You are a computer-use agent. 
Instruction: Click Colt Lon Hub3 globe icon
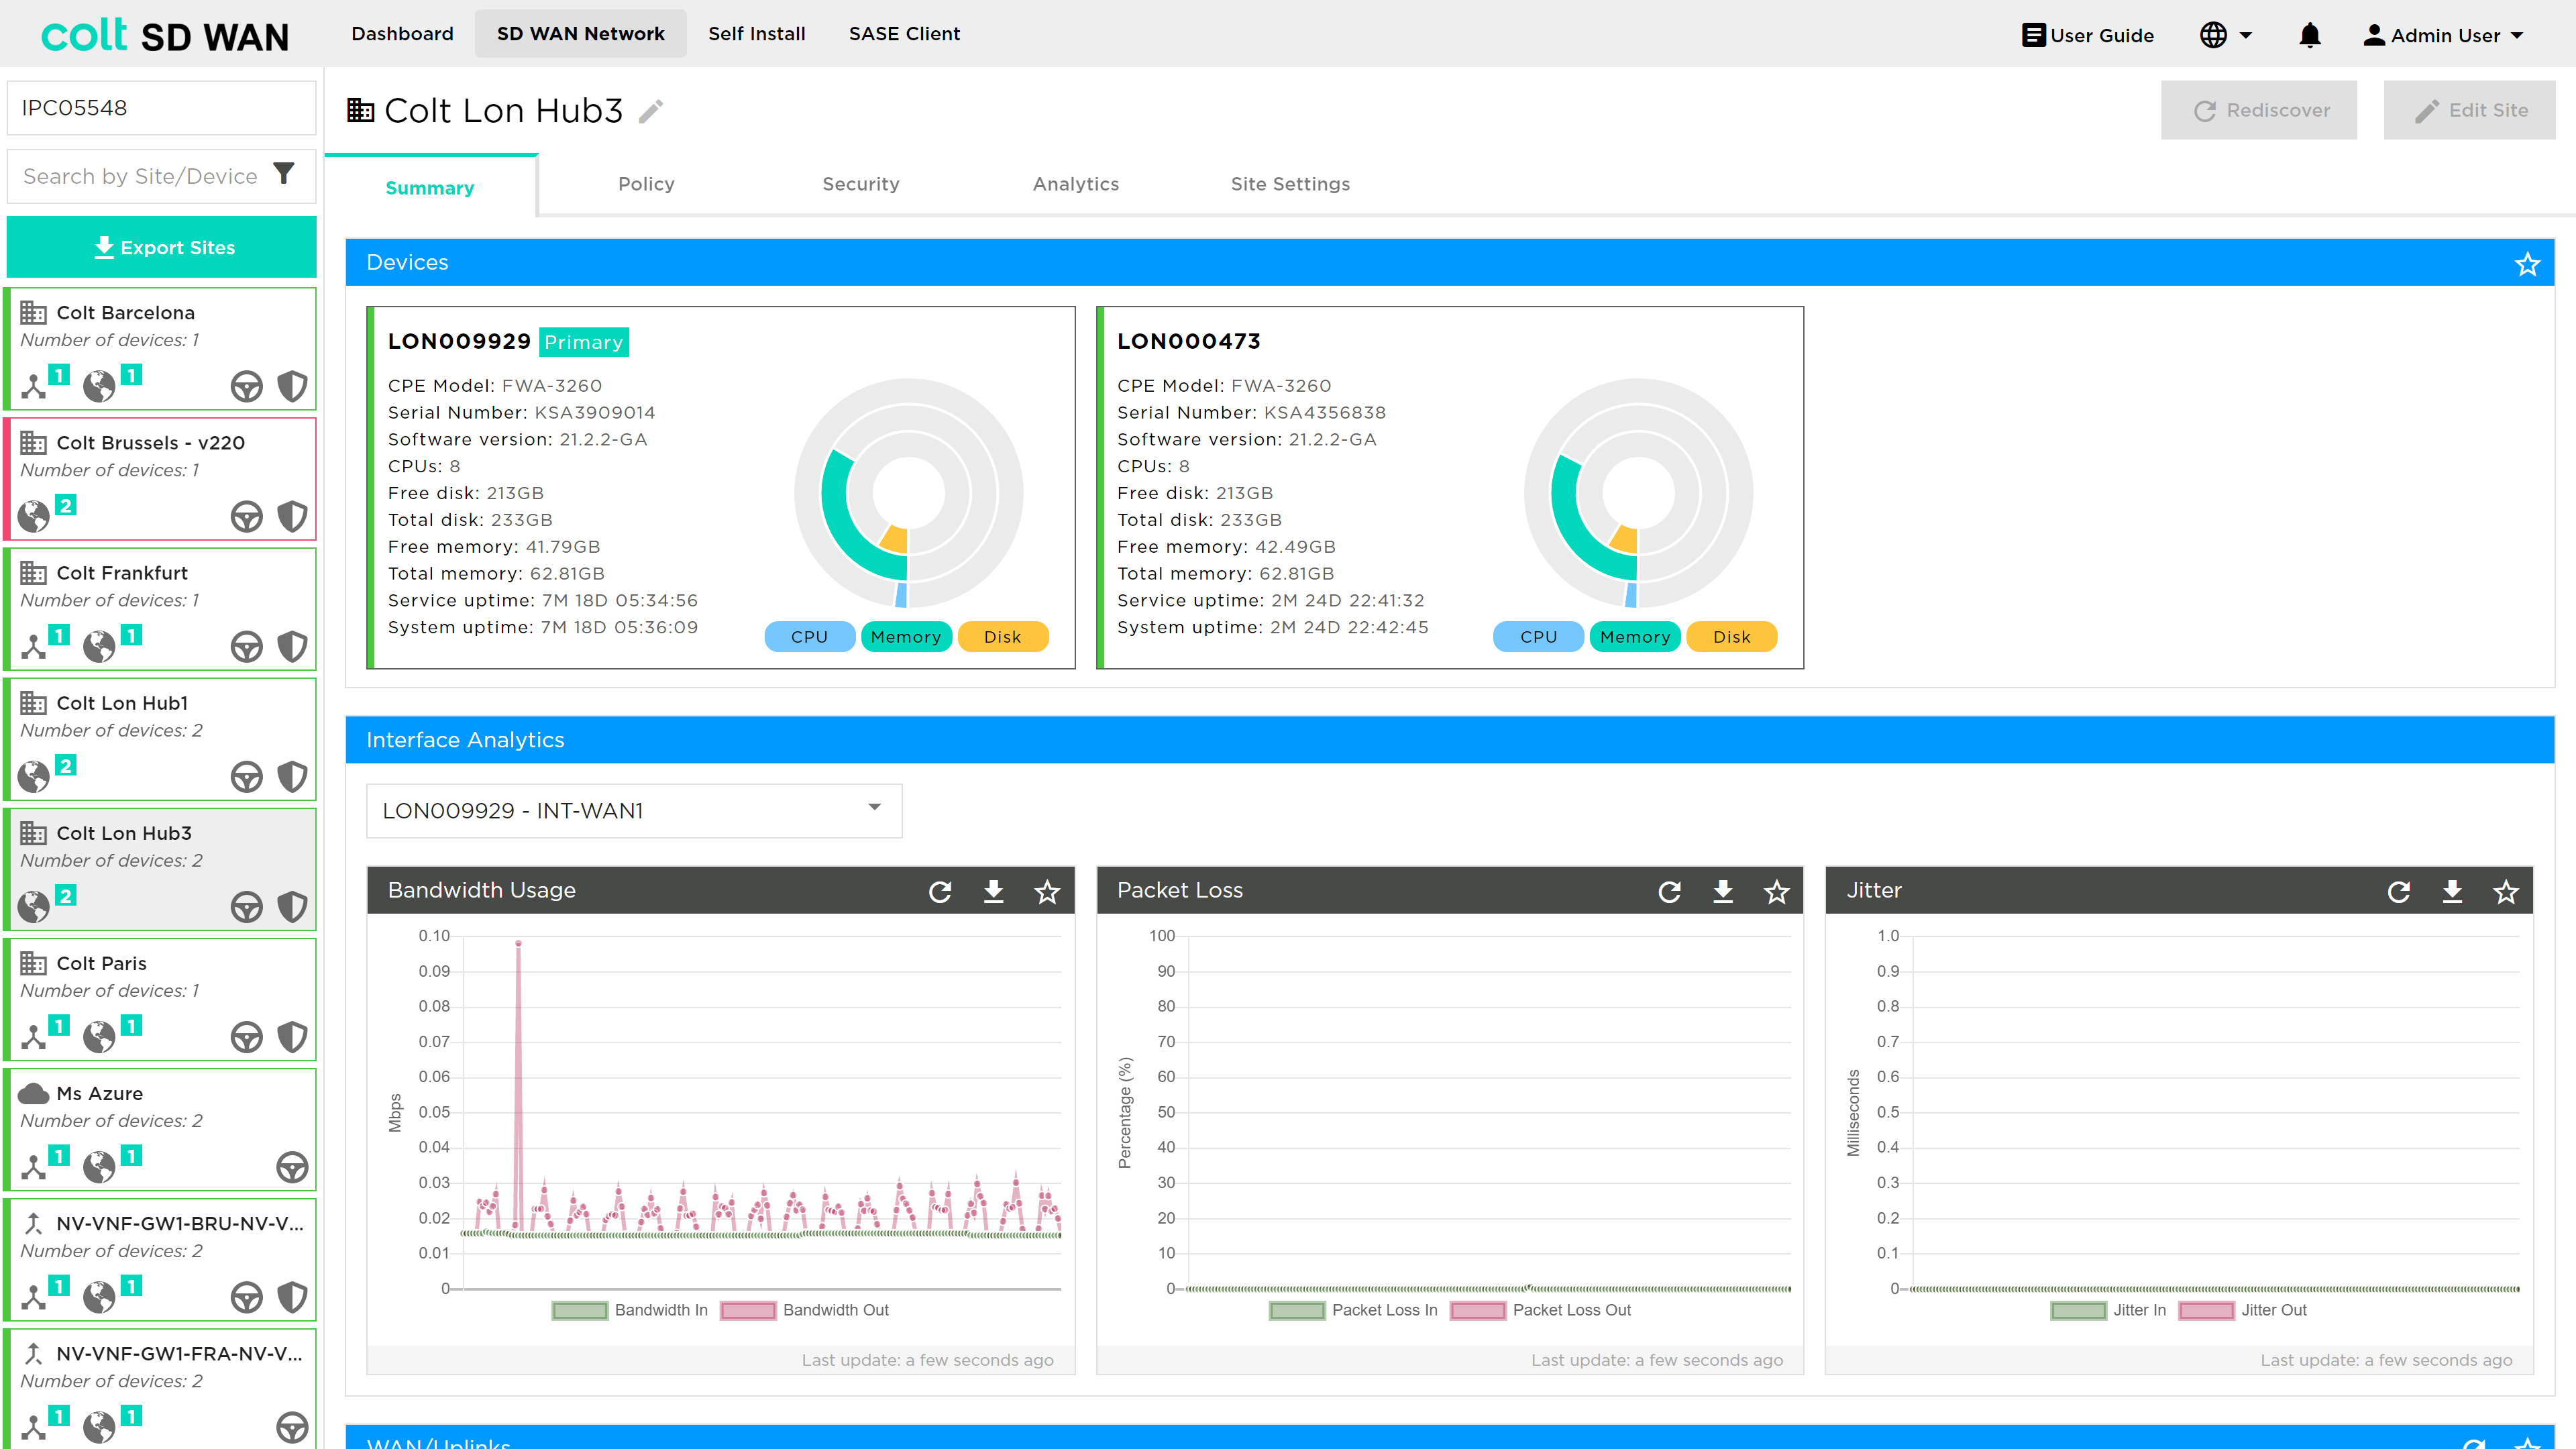[x=33, y=906]
